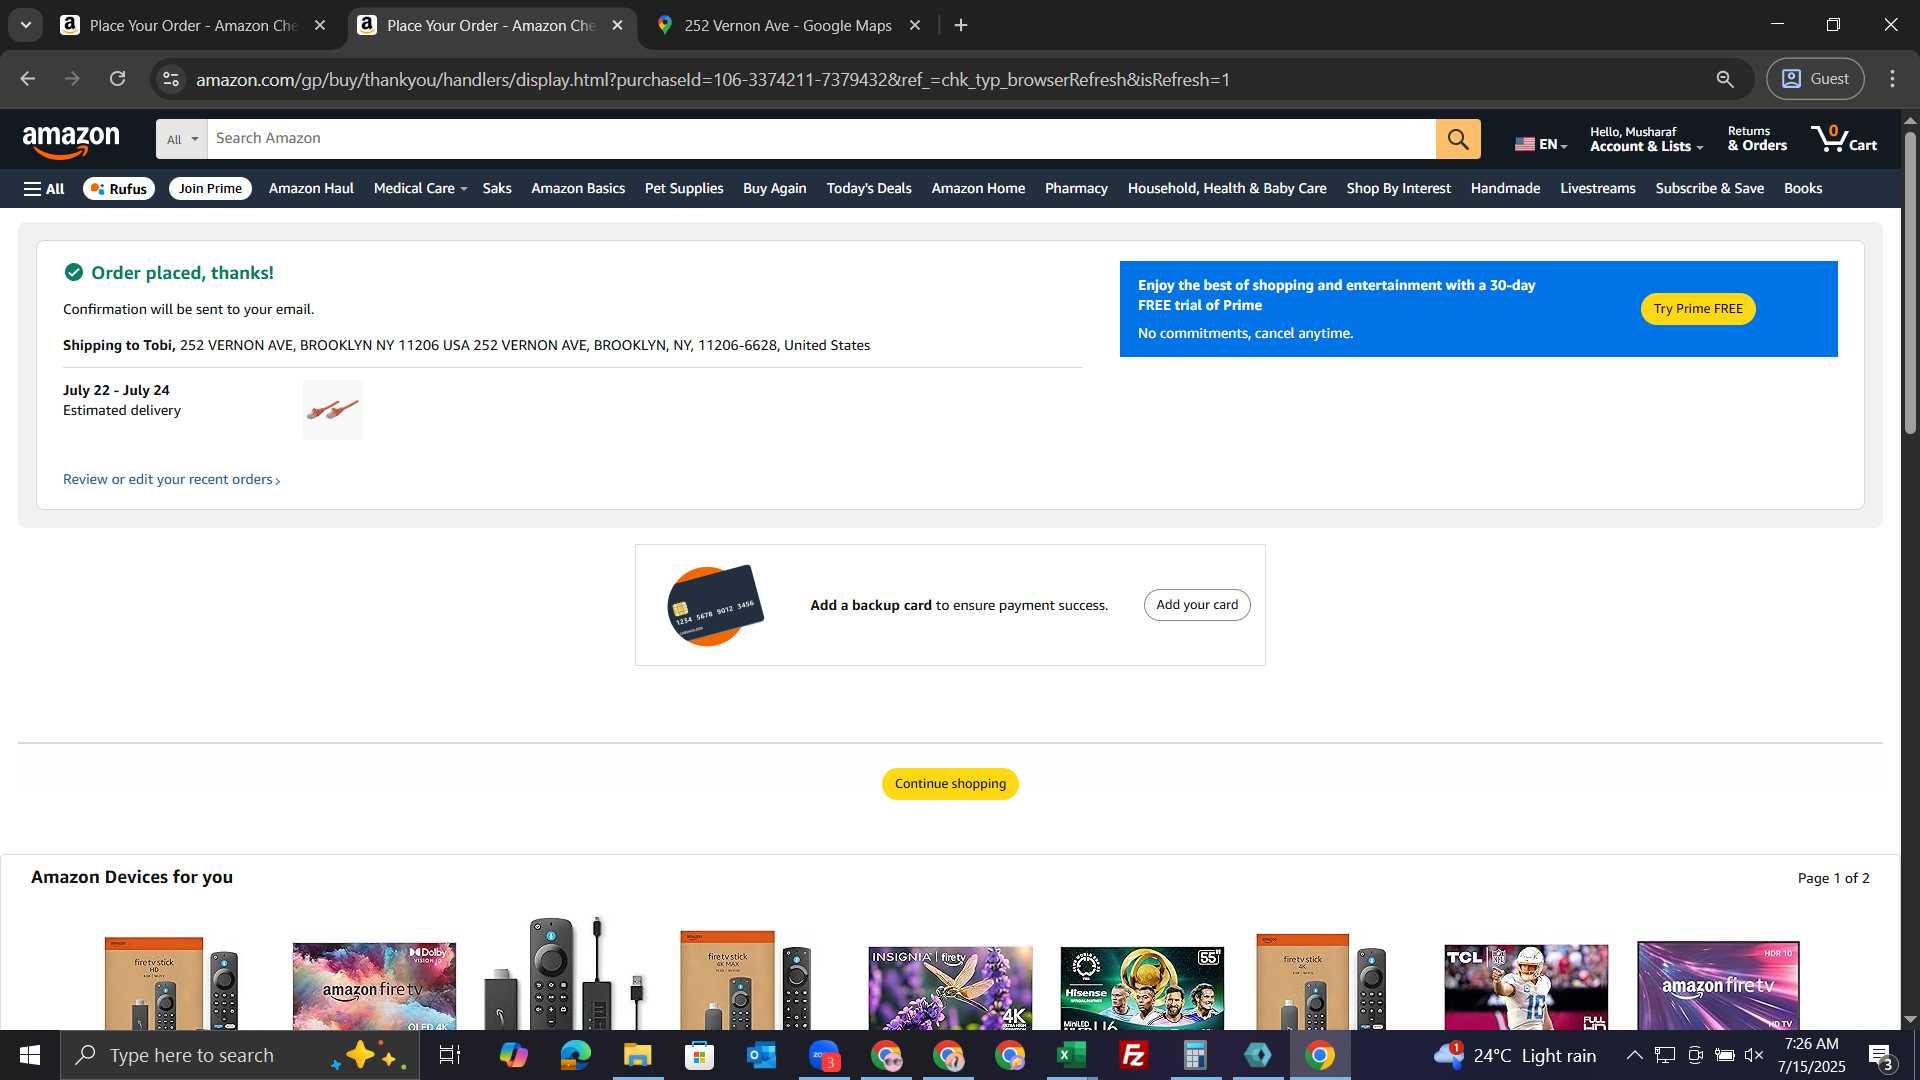Open Buy Again
This screenshot has width=1920, height=1080.
click(775, 188)
